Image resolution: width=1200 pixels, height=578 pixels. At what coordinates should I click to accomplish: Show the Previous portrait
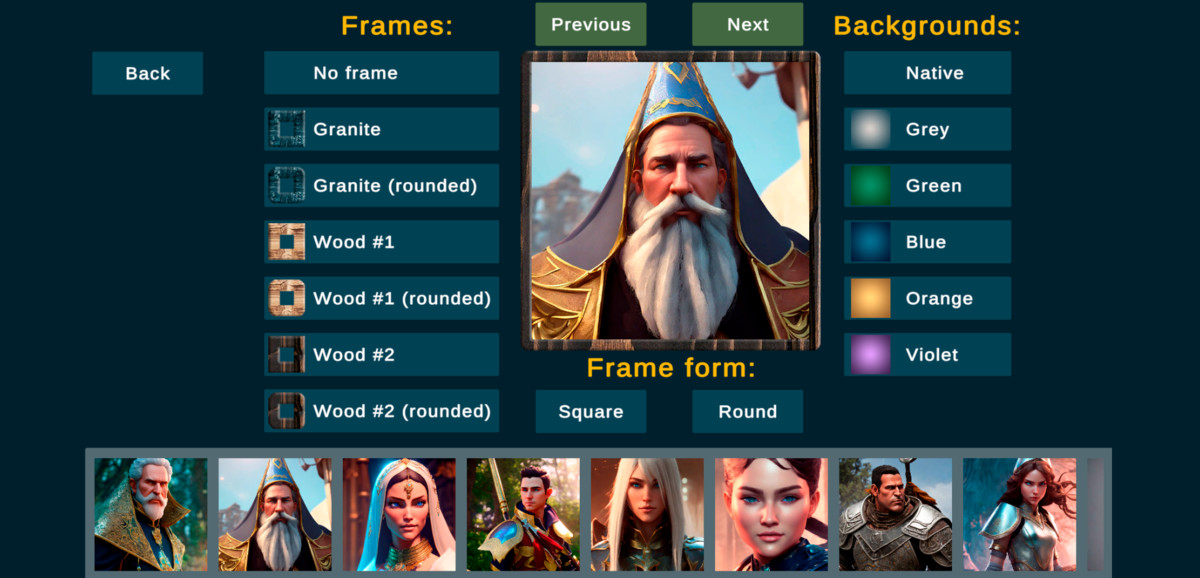[591, 24]
